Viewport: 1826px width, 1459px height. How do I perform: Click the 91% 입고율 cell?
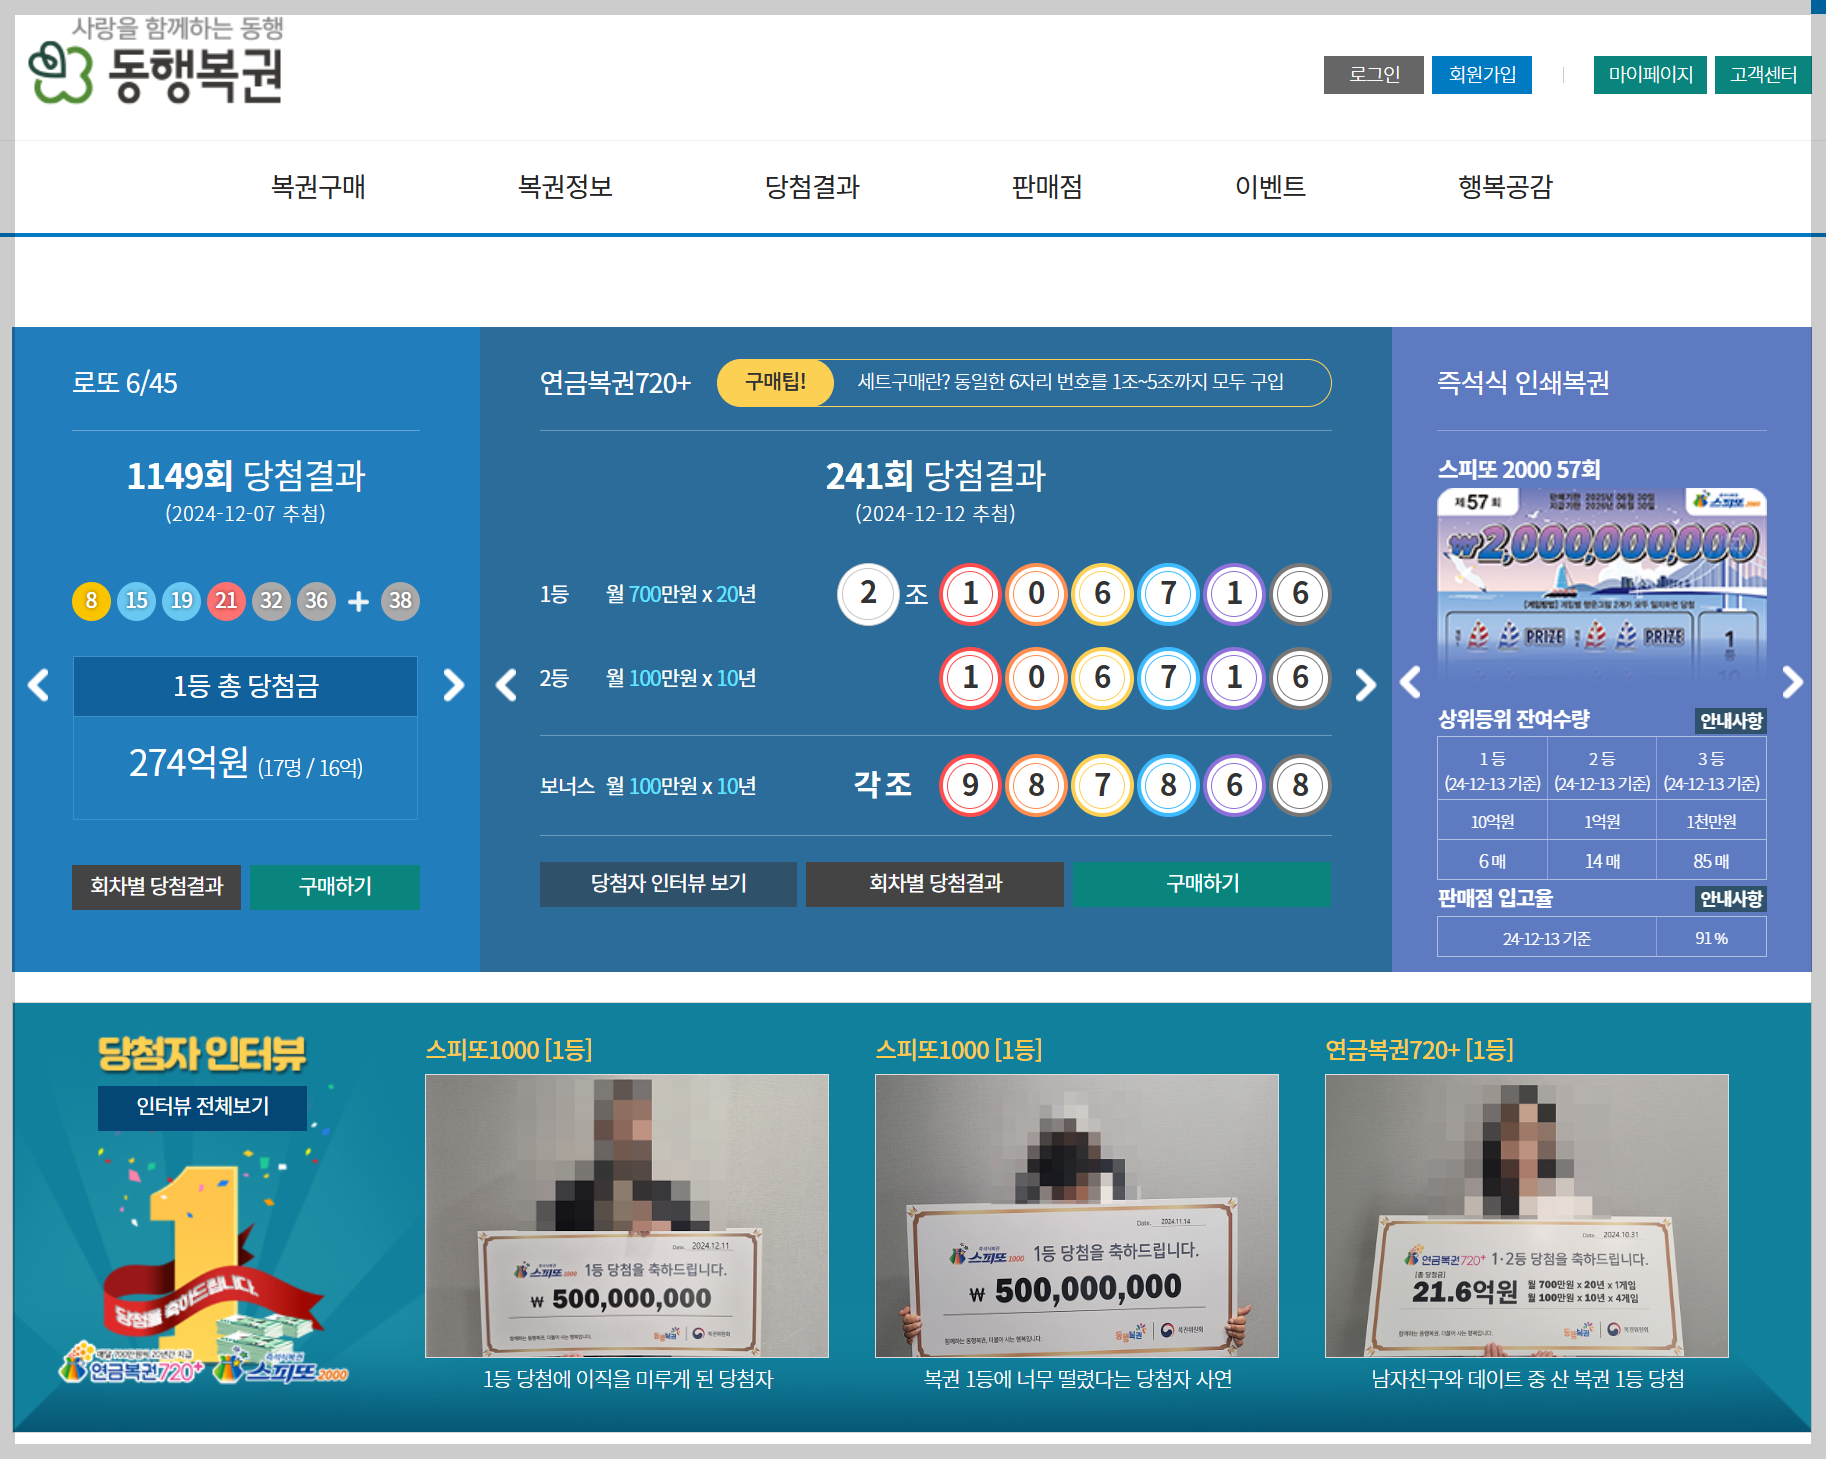1711,938
